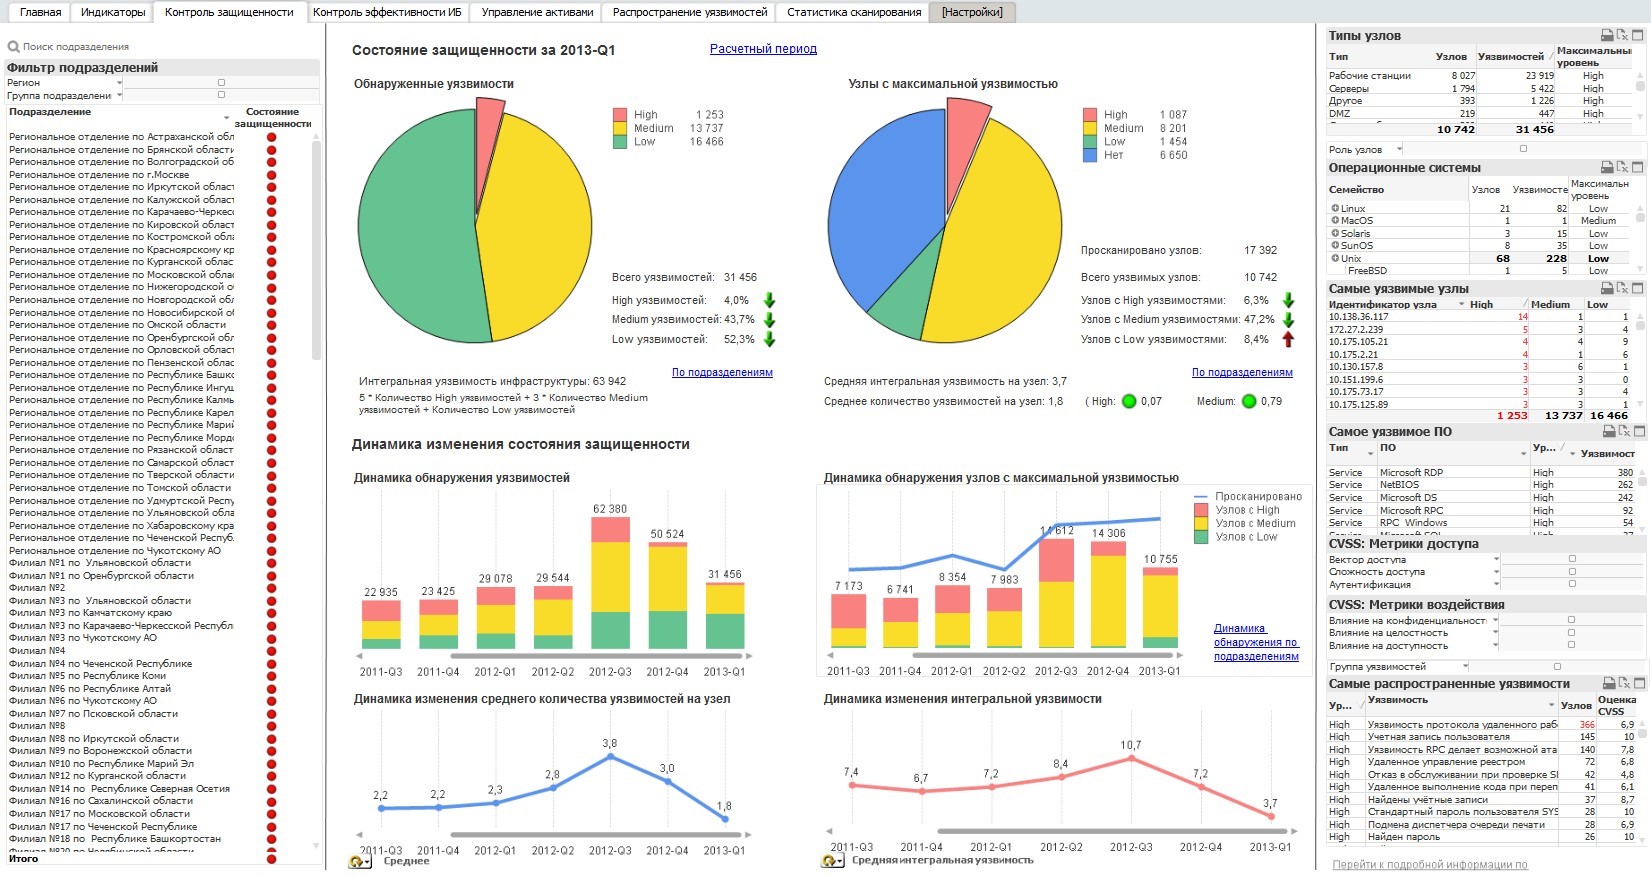Open the Главная tab
This screenshot has height=876, width=1651.
[40, 12]
